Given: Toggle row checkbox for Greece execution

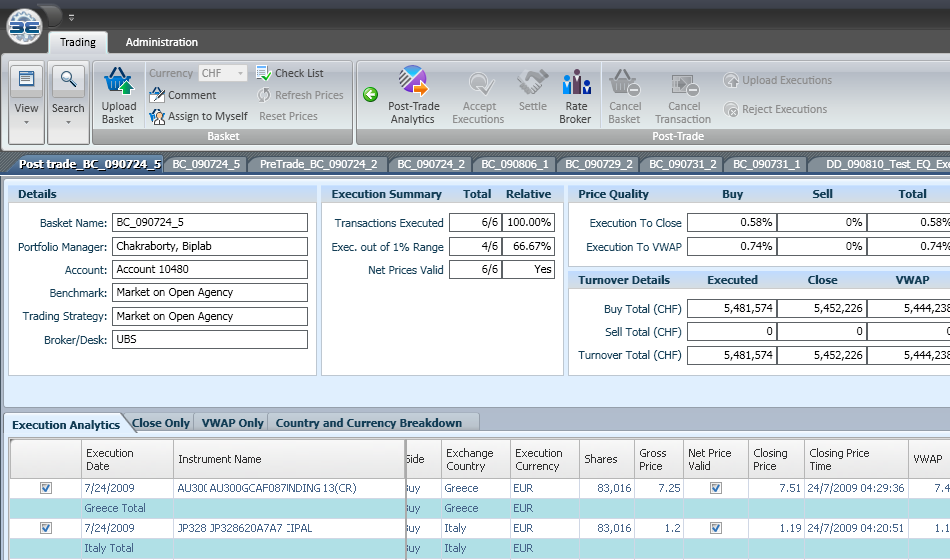Looking at the screenshot, I should [45, 488].
